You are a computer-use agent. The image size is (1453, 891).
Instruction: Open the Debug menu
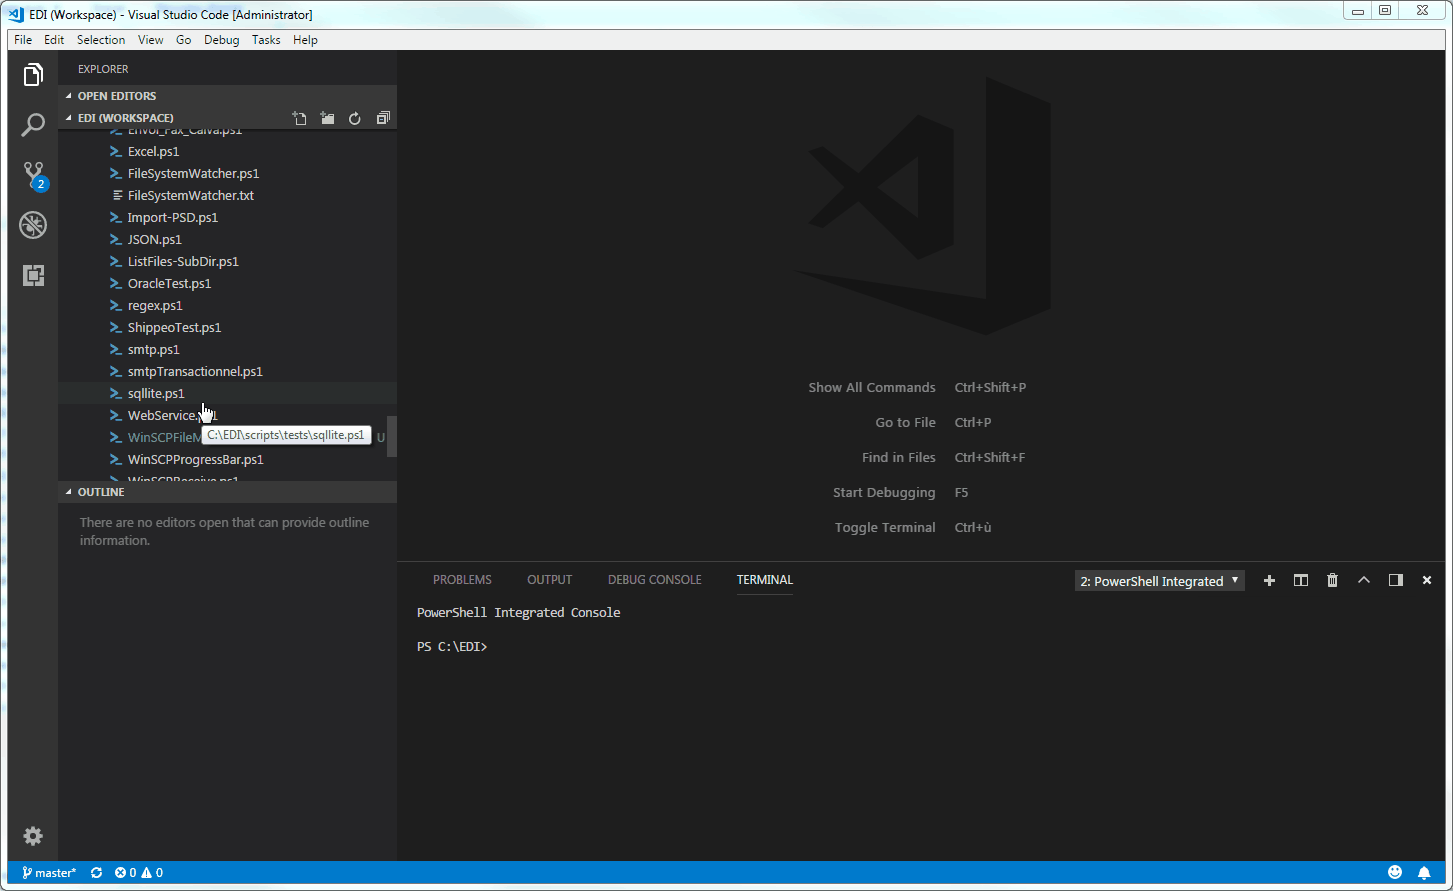(221, 40)
